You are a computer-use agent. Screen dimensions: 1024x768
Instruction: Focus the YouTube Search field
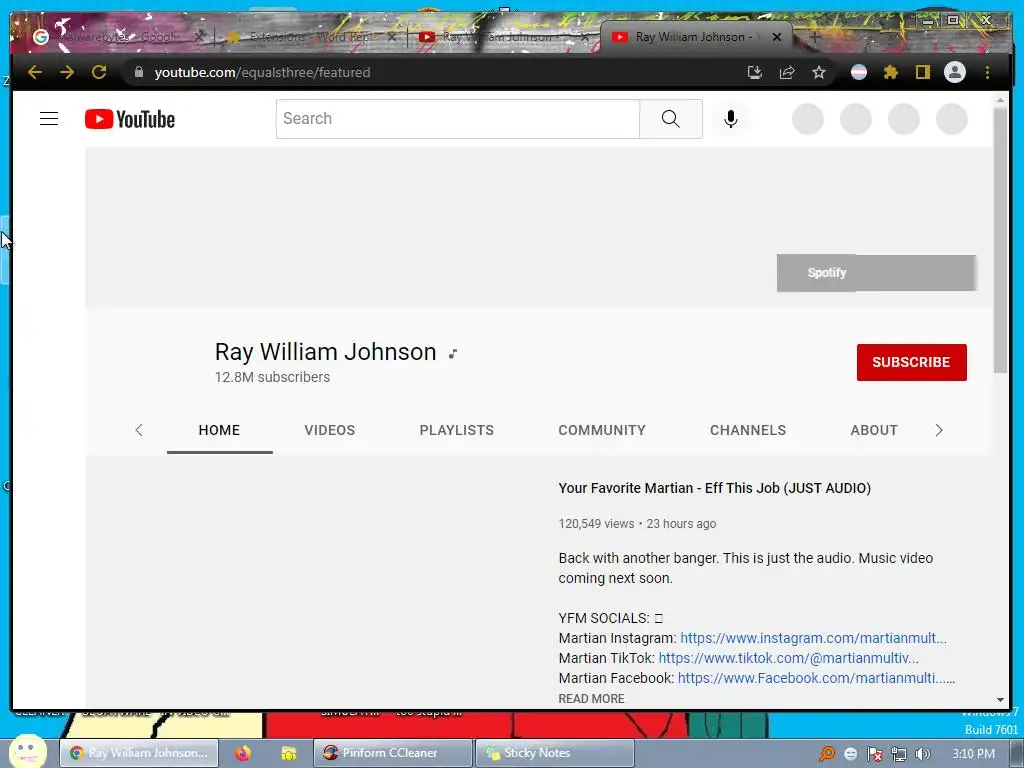[x=458, y=119]
